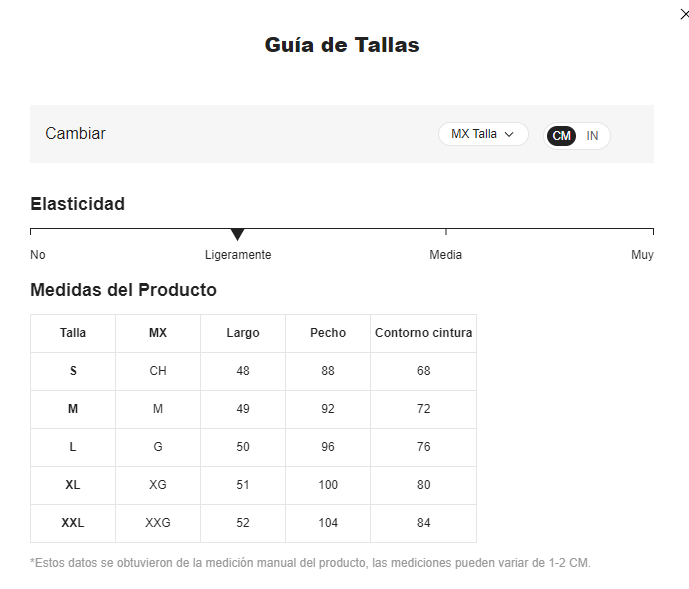Select the MX column header

click(x=158, y=333)
